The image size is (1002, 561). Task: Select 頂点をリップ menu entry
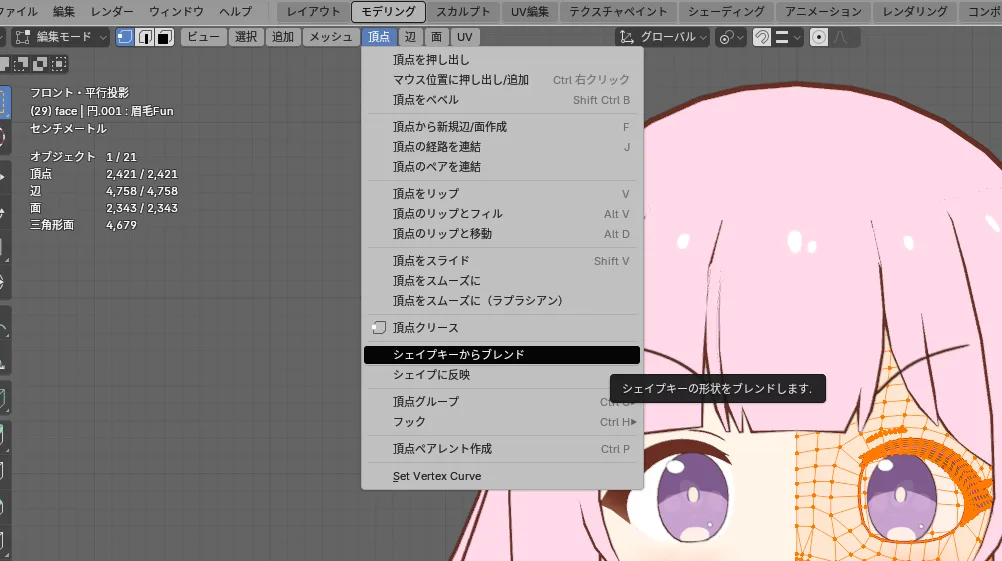click(502, 194)
